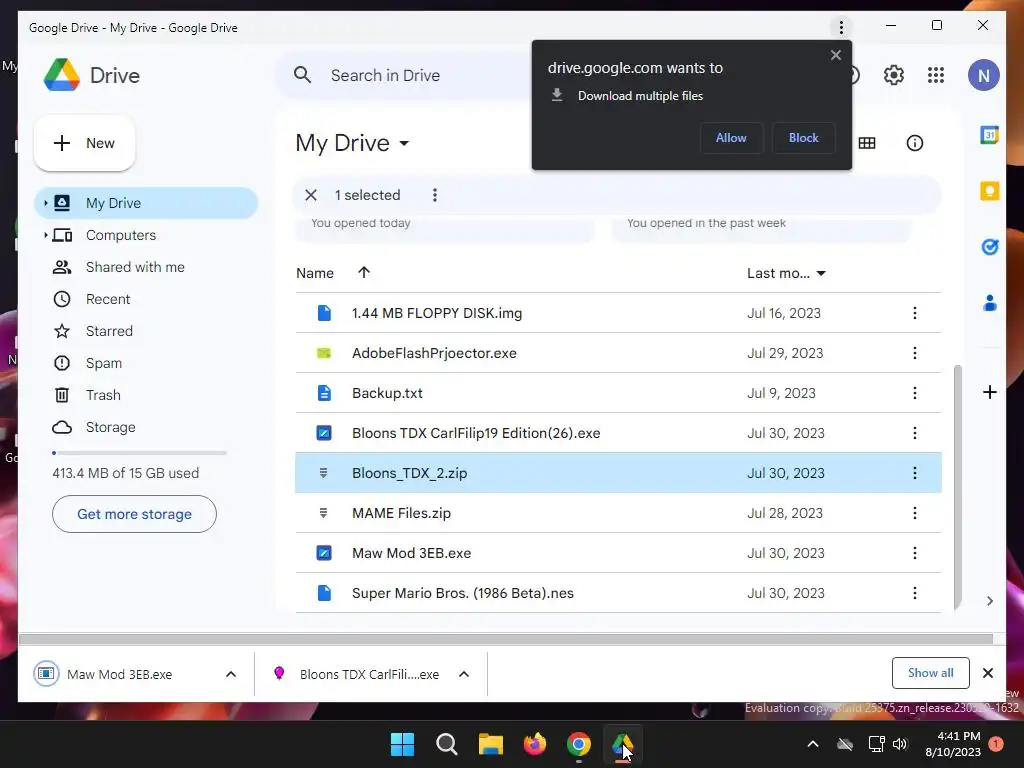Open Drive settings gear icon
Screen dimensions: 1024x768
point(893,75)
